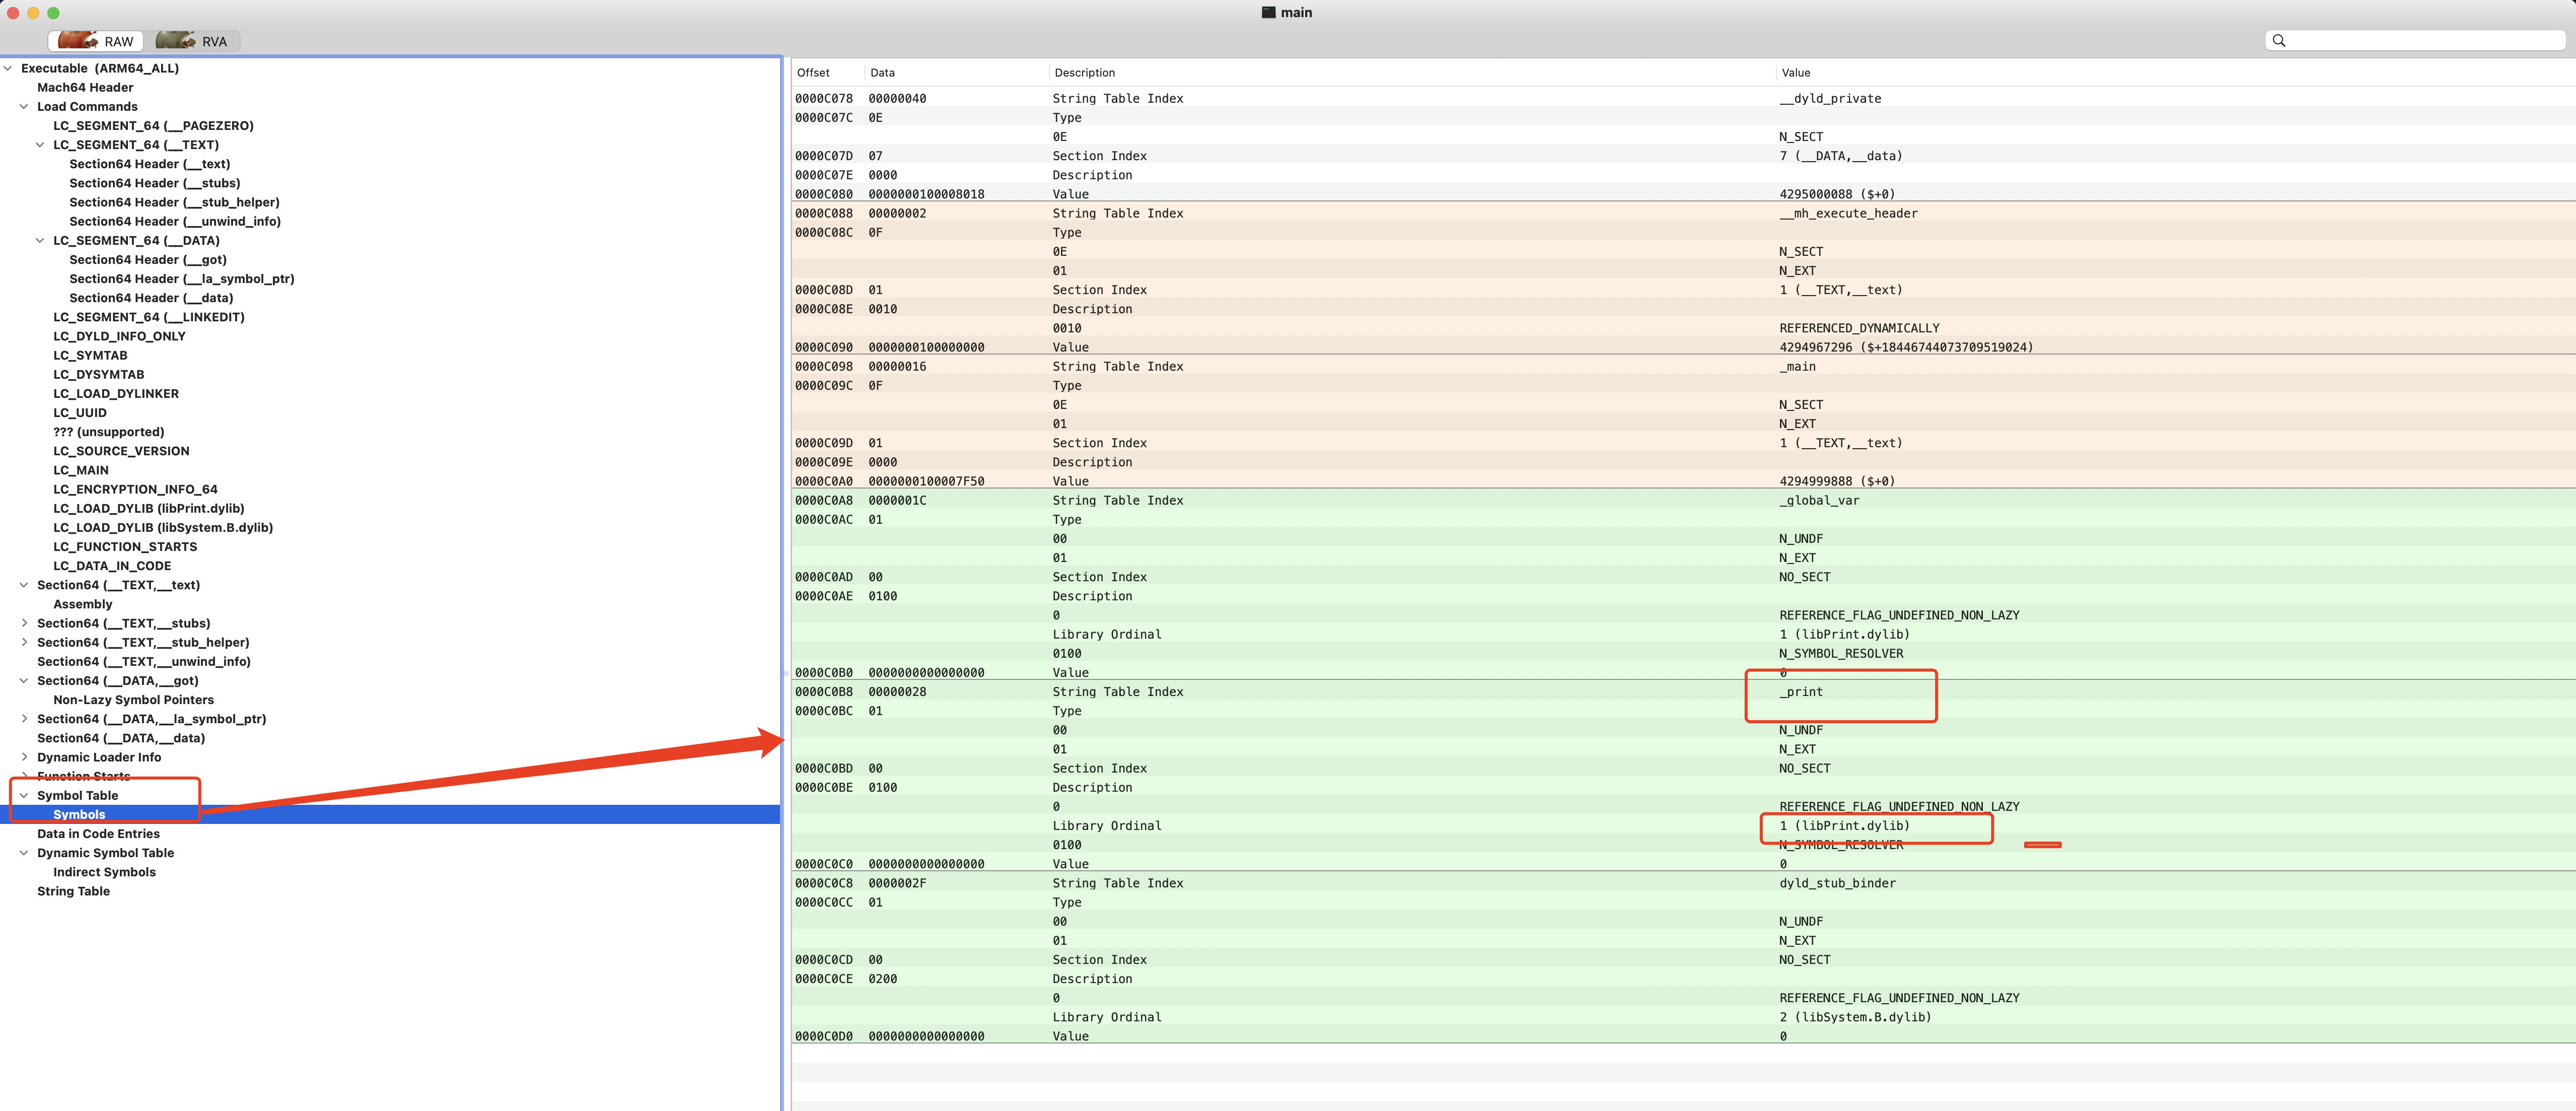Collapse the Symbol Table node
This screenshot has height=1111, width=2576.
coord(24,795)
